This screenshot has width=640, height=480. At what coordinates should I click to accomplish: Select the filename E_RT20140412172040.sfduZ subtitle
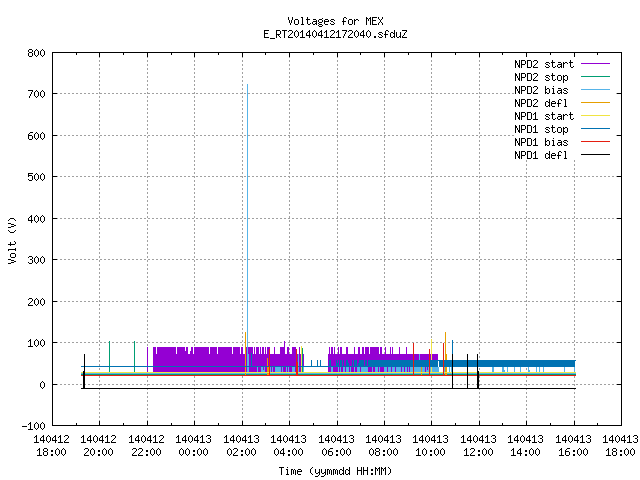[335, 34]
